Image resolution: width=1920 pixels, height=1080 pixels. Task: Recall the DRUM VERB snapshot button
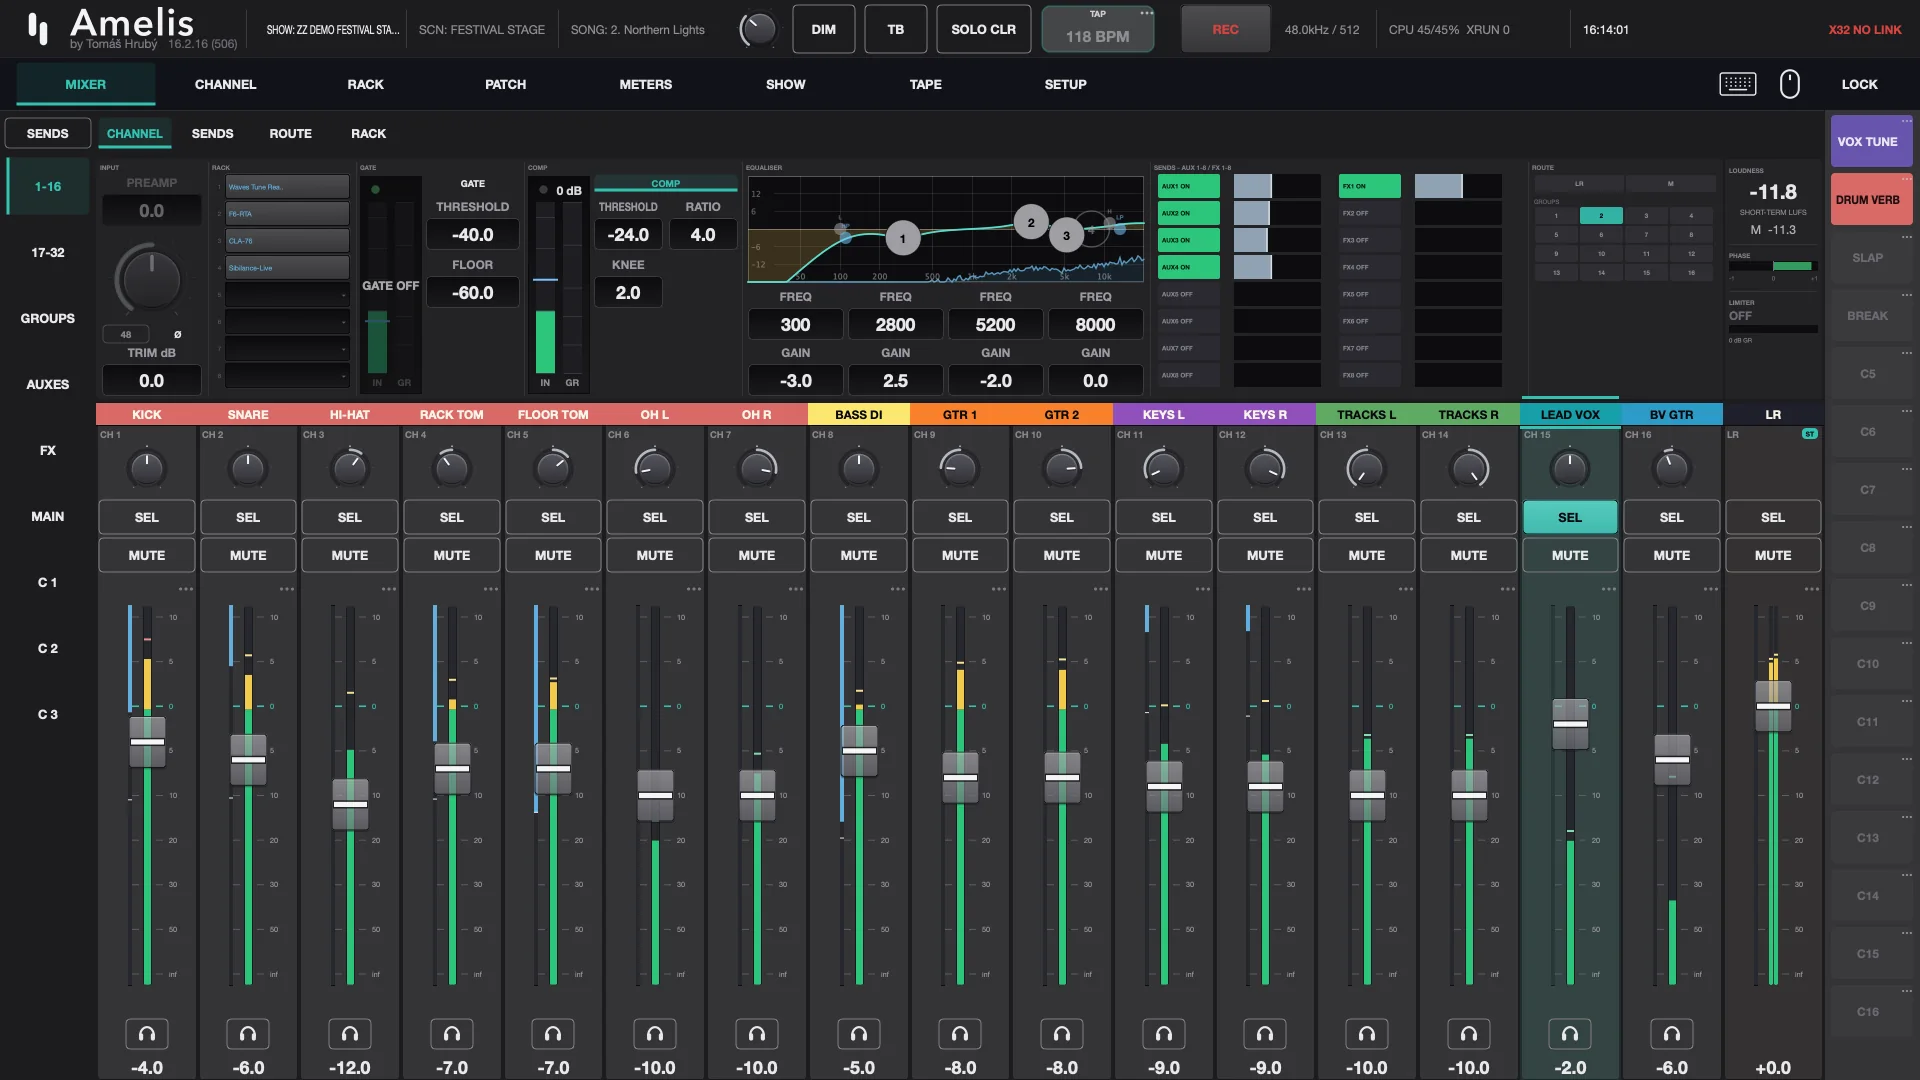tap(1871, 199)
